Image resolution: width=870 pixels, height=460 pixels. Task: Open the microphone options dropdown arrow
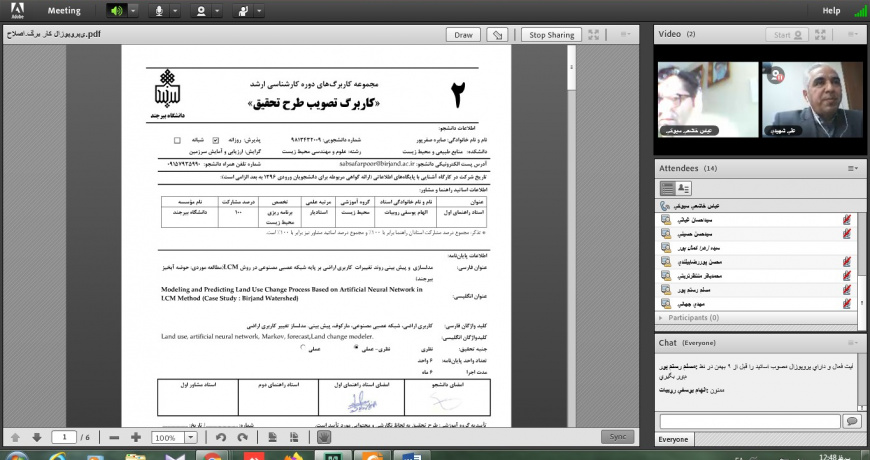[175, 11]
